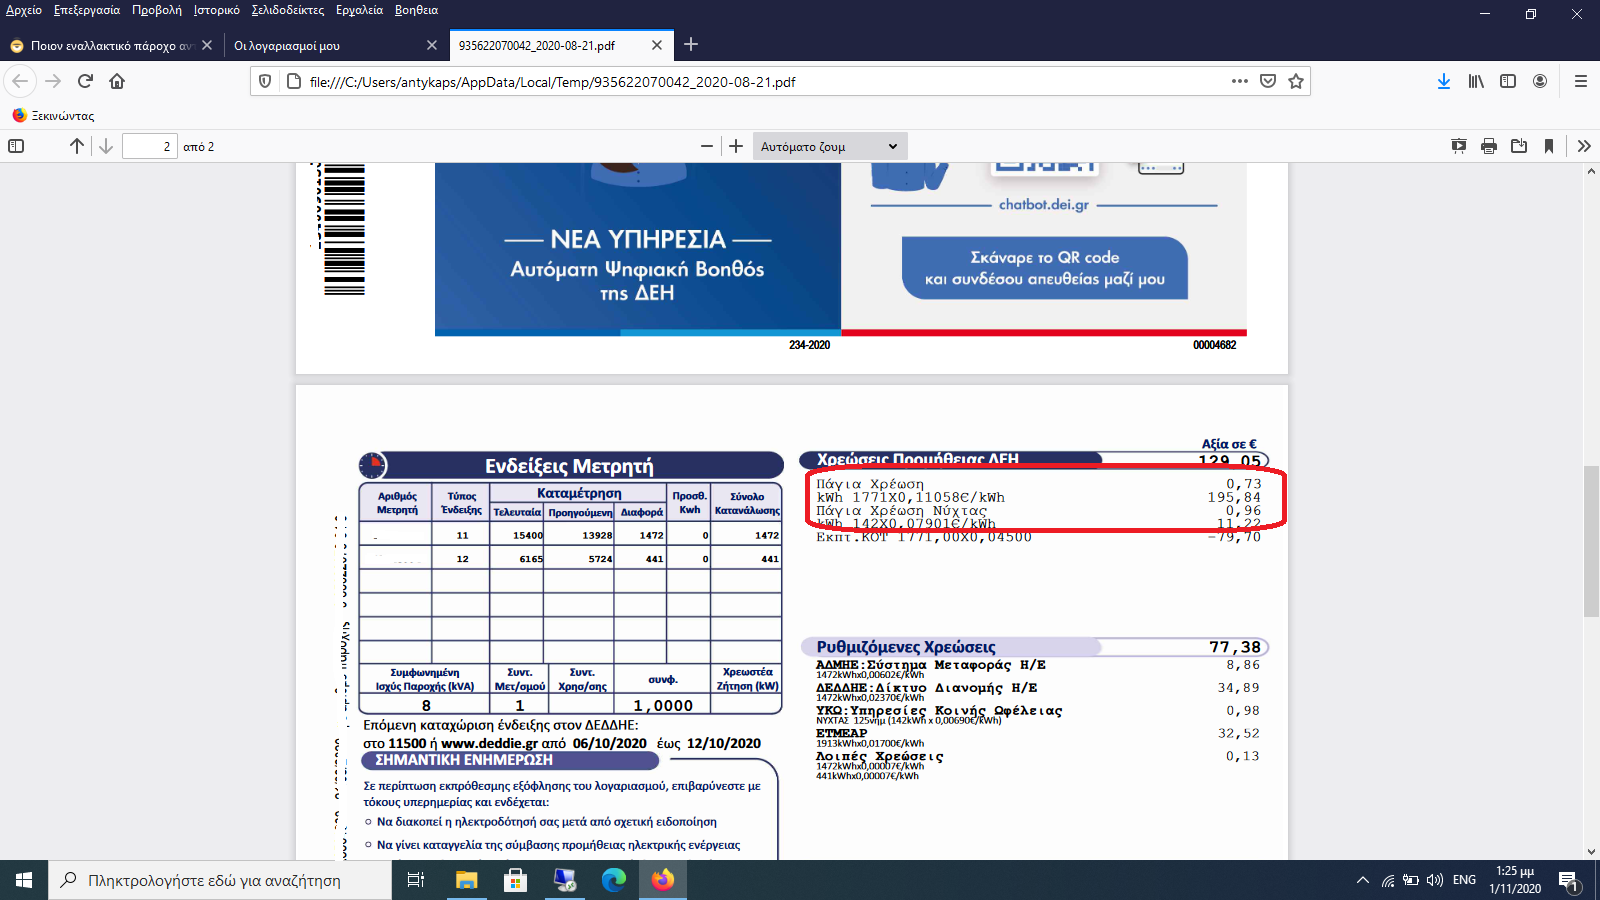Image resolution: width=1600 pixels, height=900 pixels.
Task: Open the volume control tray icon
Action: 1435,880
